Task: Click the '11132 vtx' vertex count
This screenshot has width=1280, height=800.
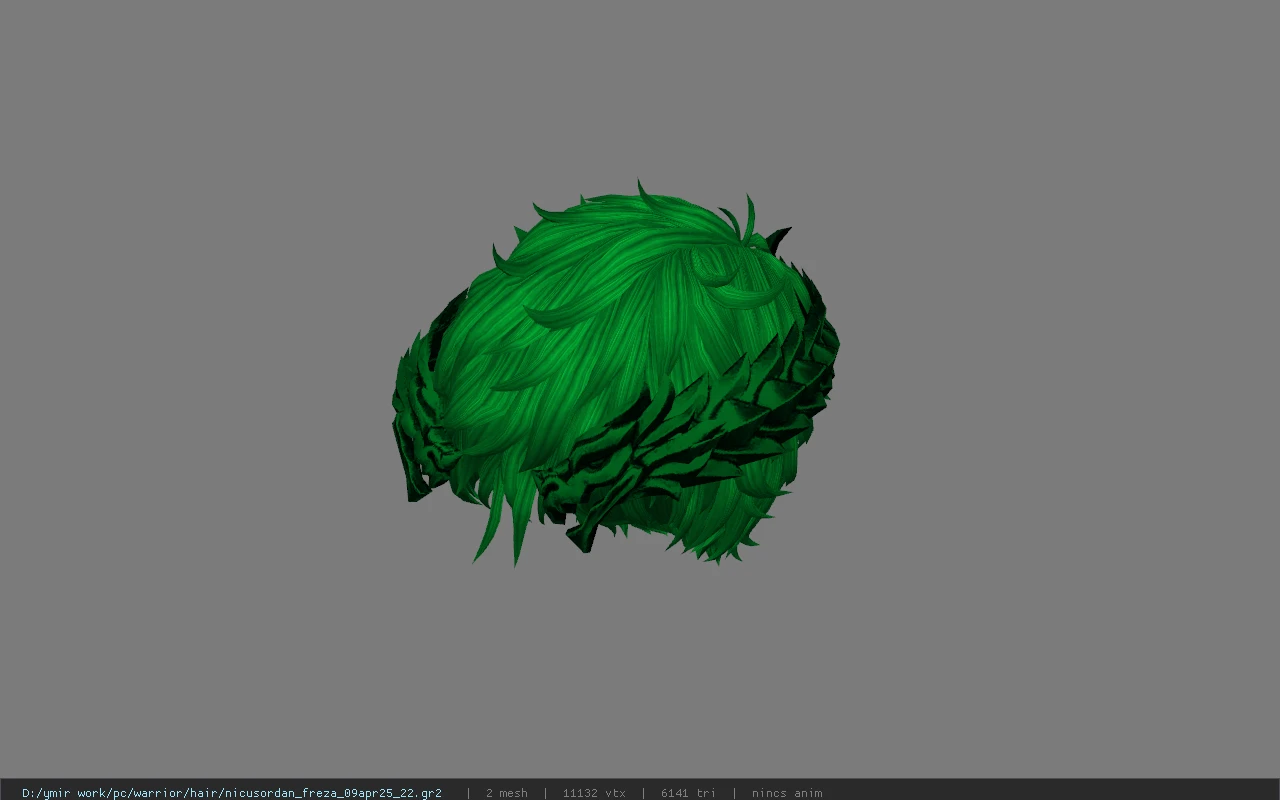Action: click(594, 793)
